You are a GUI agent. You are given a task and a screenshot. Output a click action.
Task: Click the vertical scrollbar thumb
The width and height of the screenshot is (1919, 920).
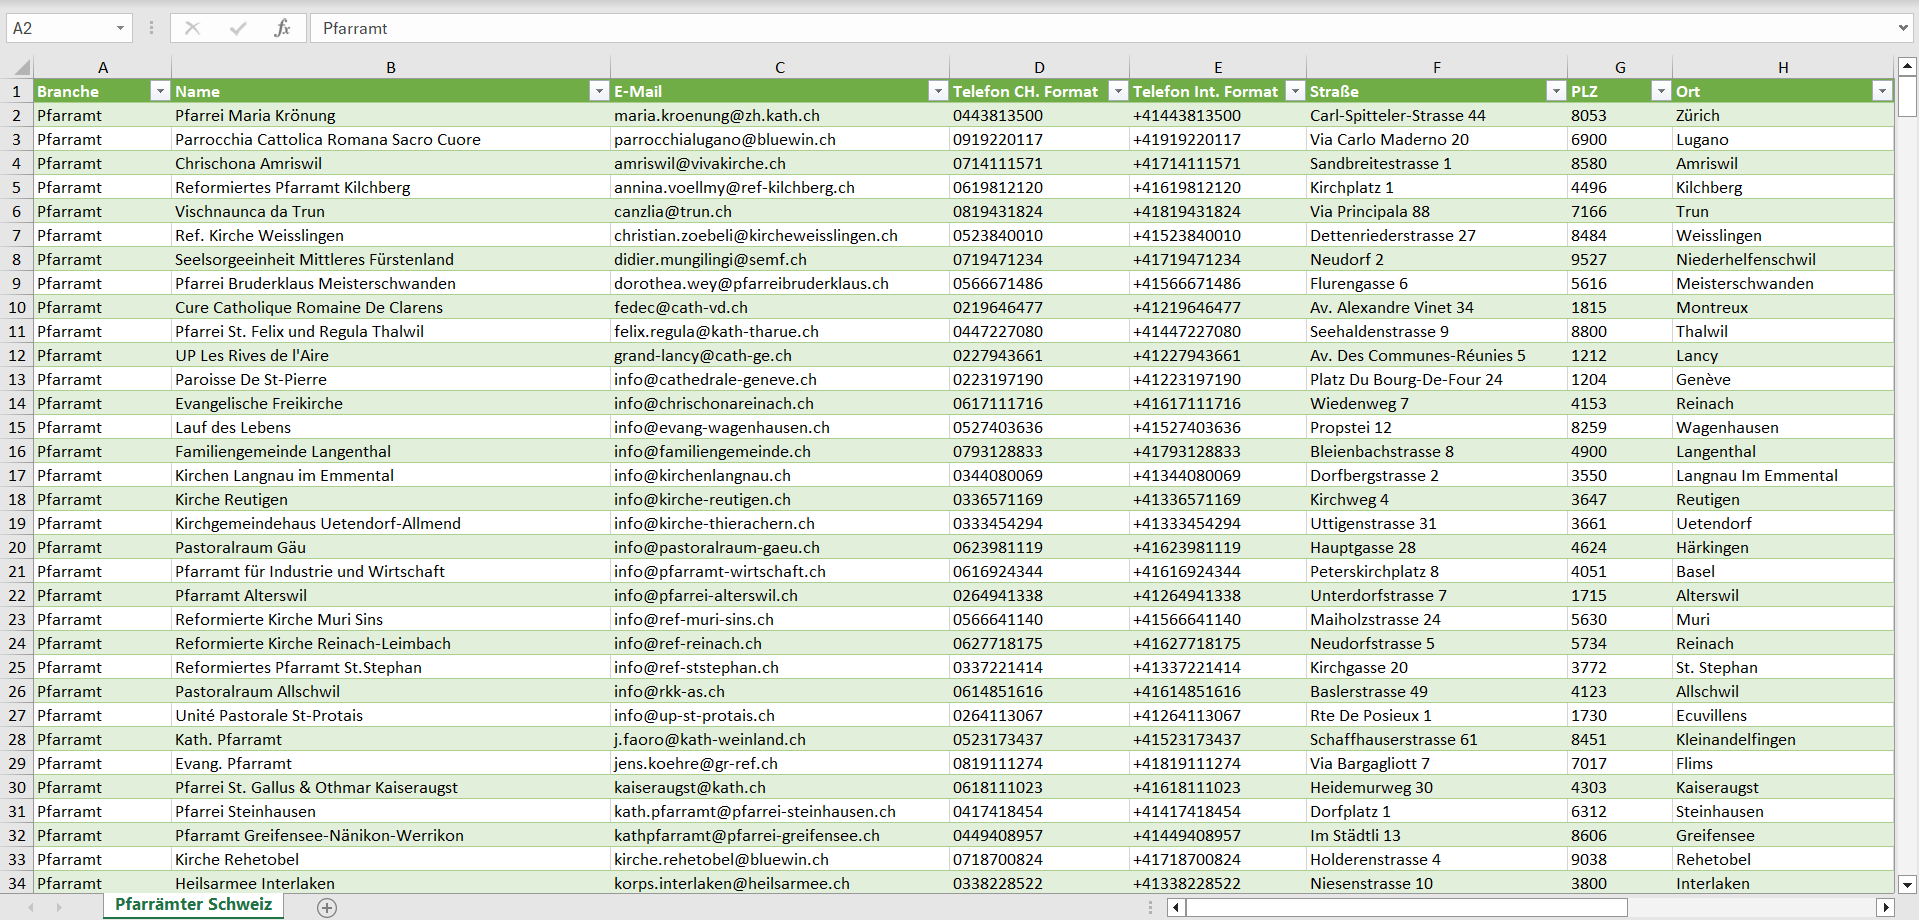pos(1907,97)
